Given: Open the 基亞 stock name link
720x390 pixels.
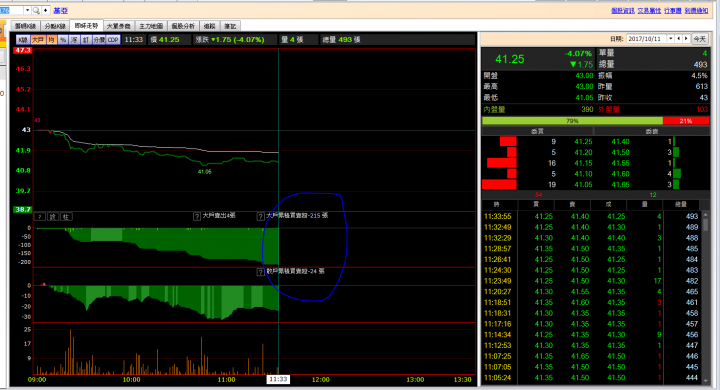Looking at the screenshot, I should click(61, 10).
